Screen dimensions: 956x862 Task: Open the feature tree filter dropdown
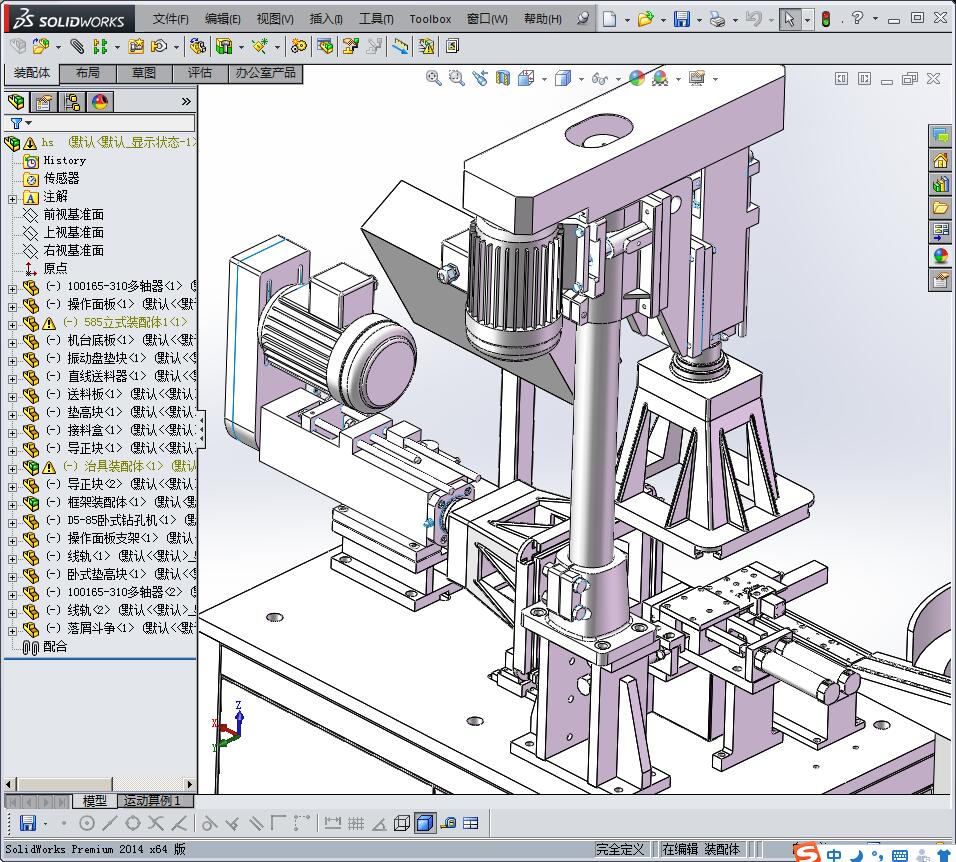pyautogui.click(x=20, y=123)
